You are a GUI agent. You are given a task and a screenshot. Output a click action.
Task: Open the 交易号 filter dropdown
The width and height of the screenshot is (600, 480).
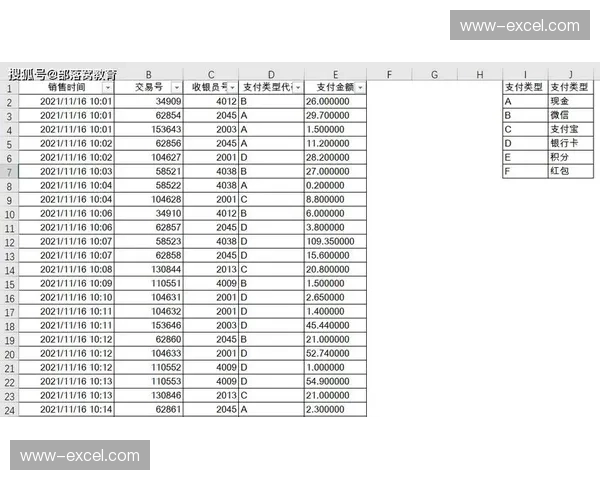point(176,88)
